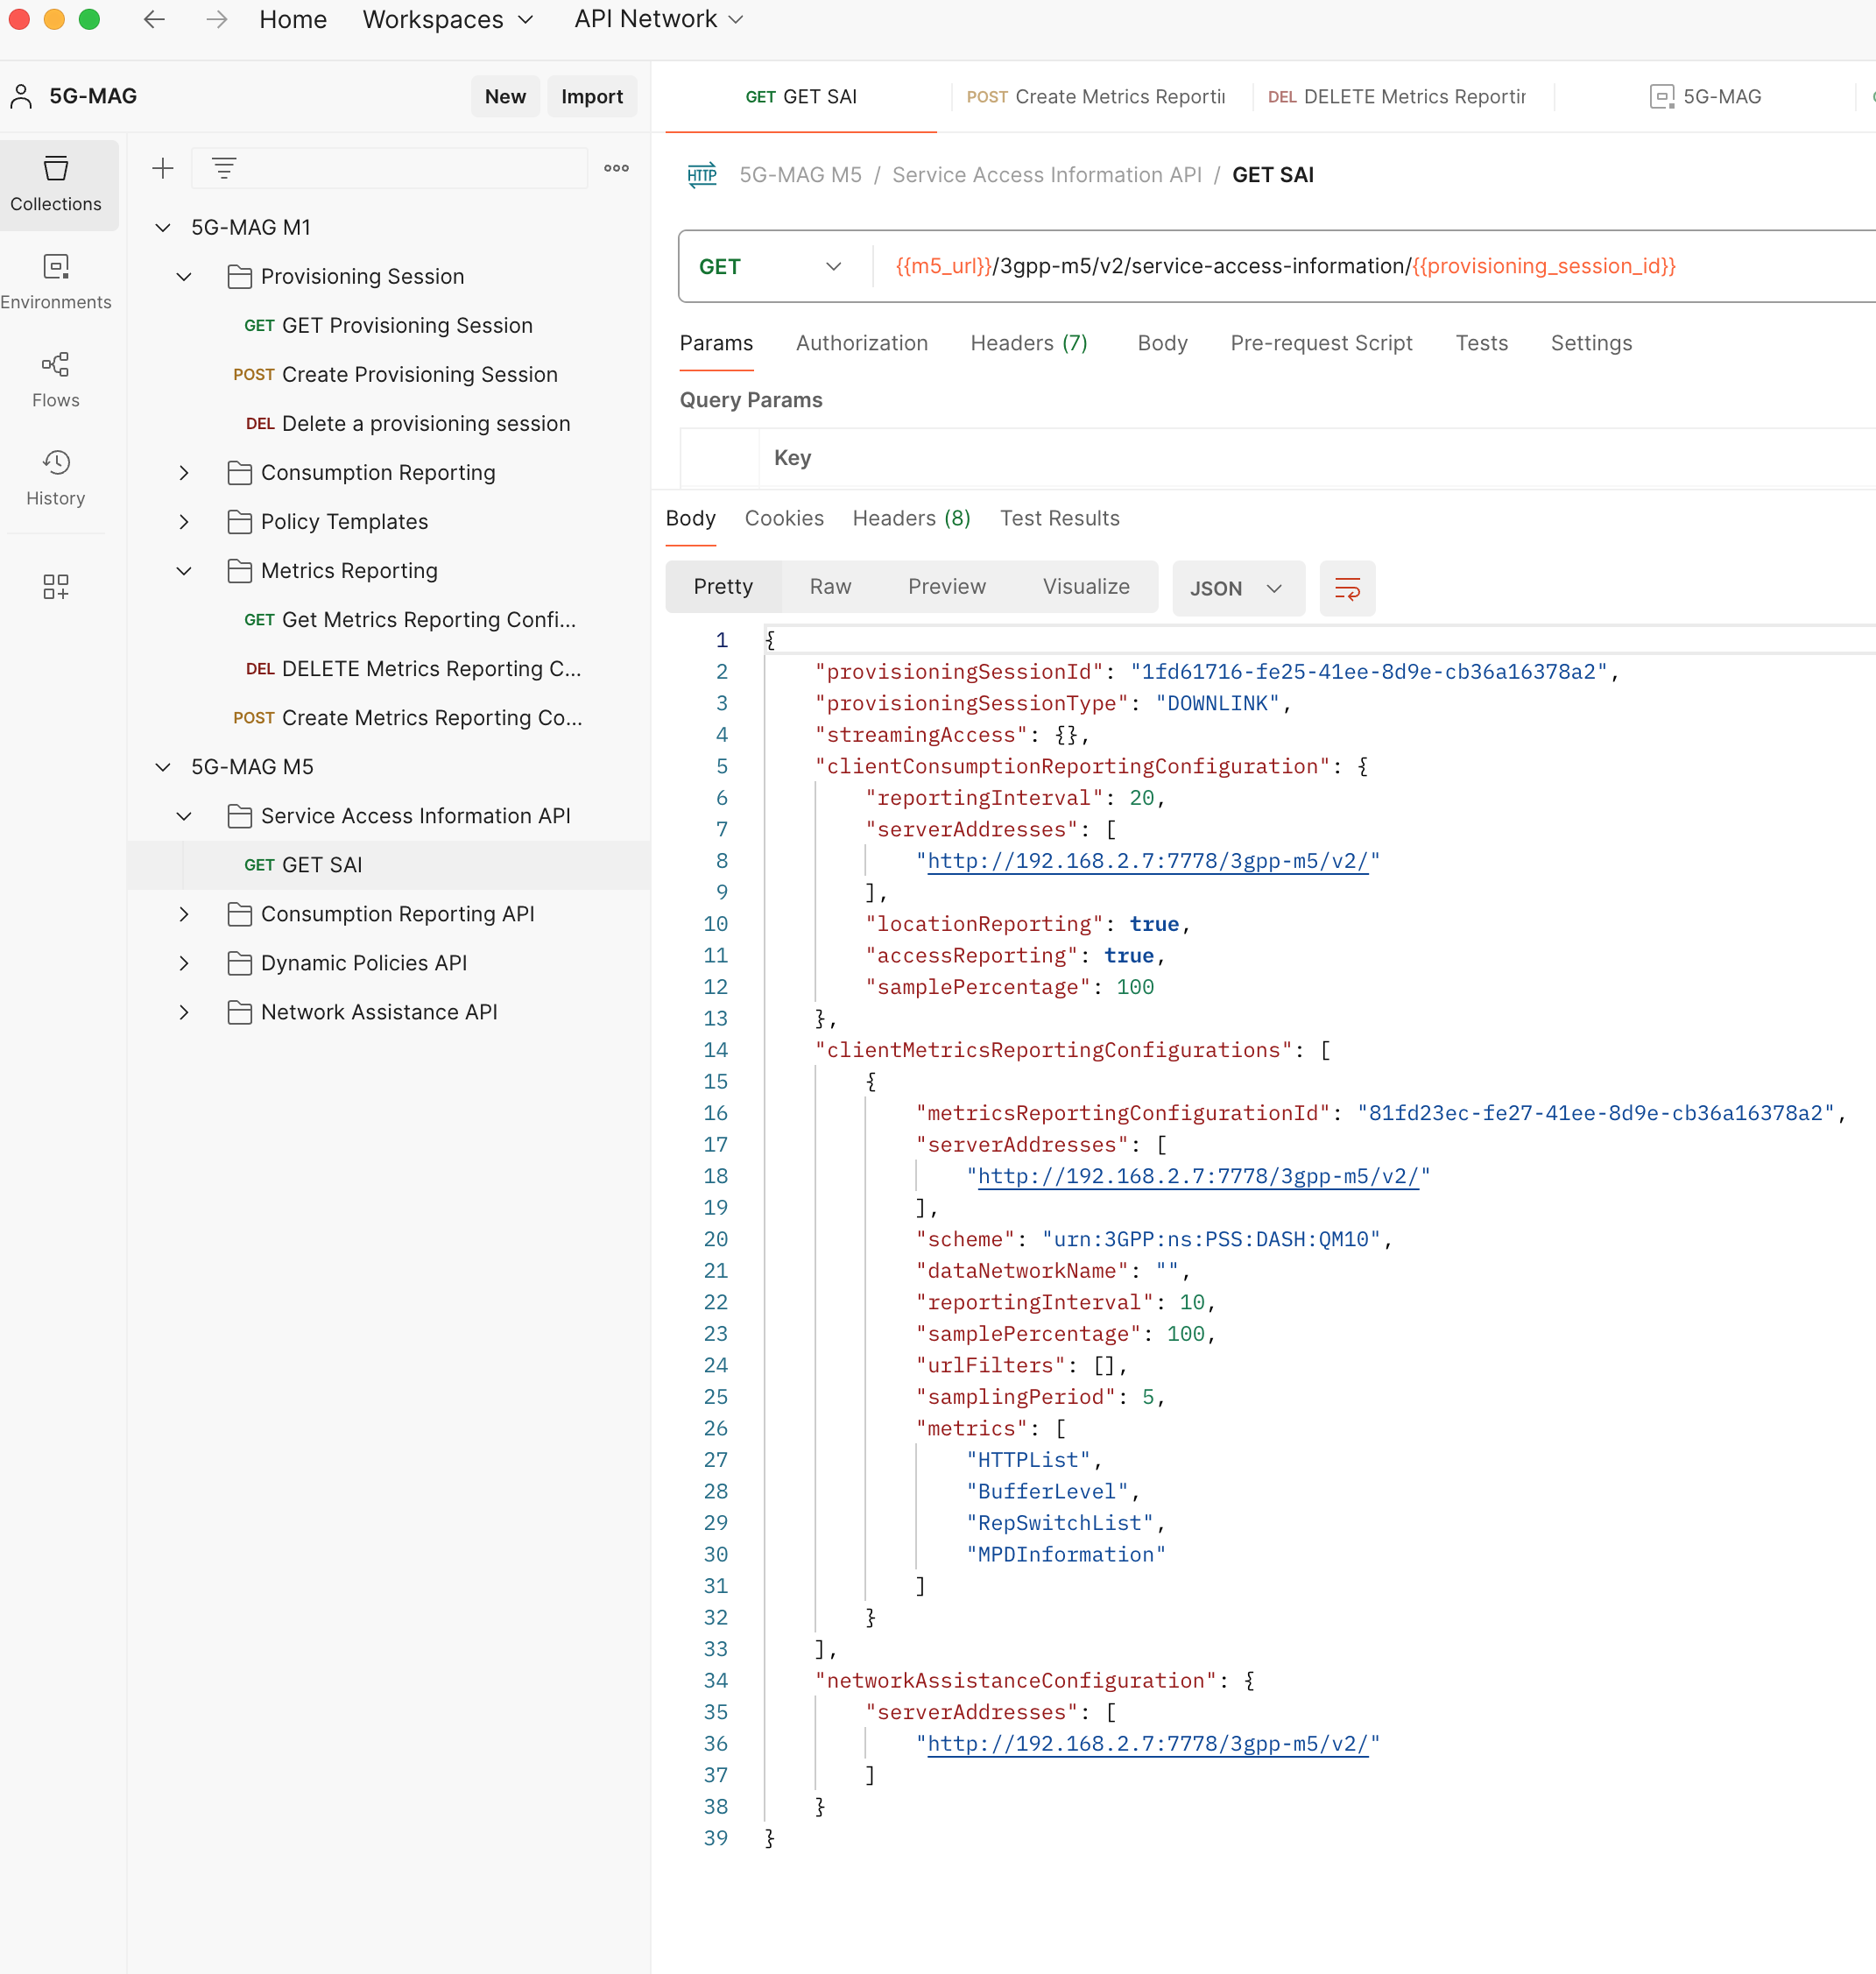Open the Environments sidebar panel

coord(56,280)
